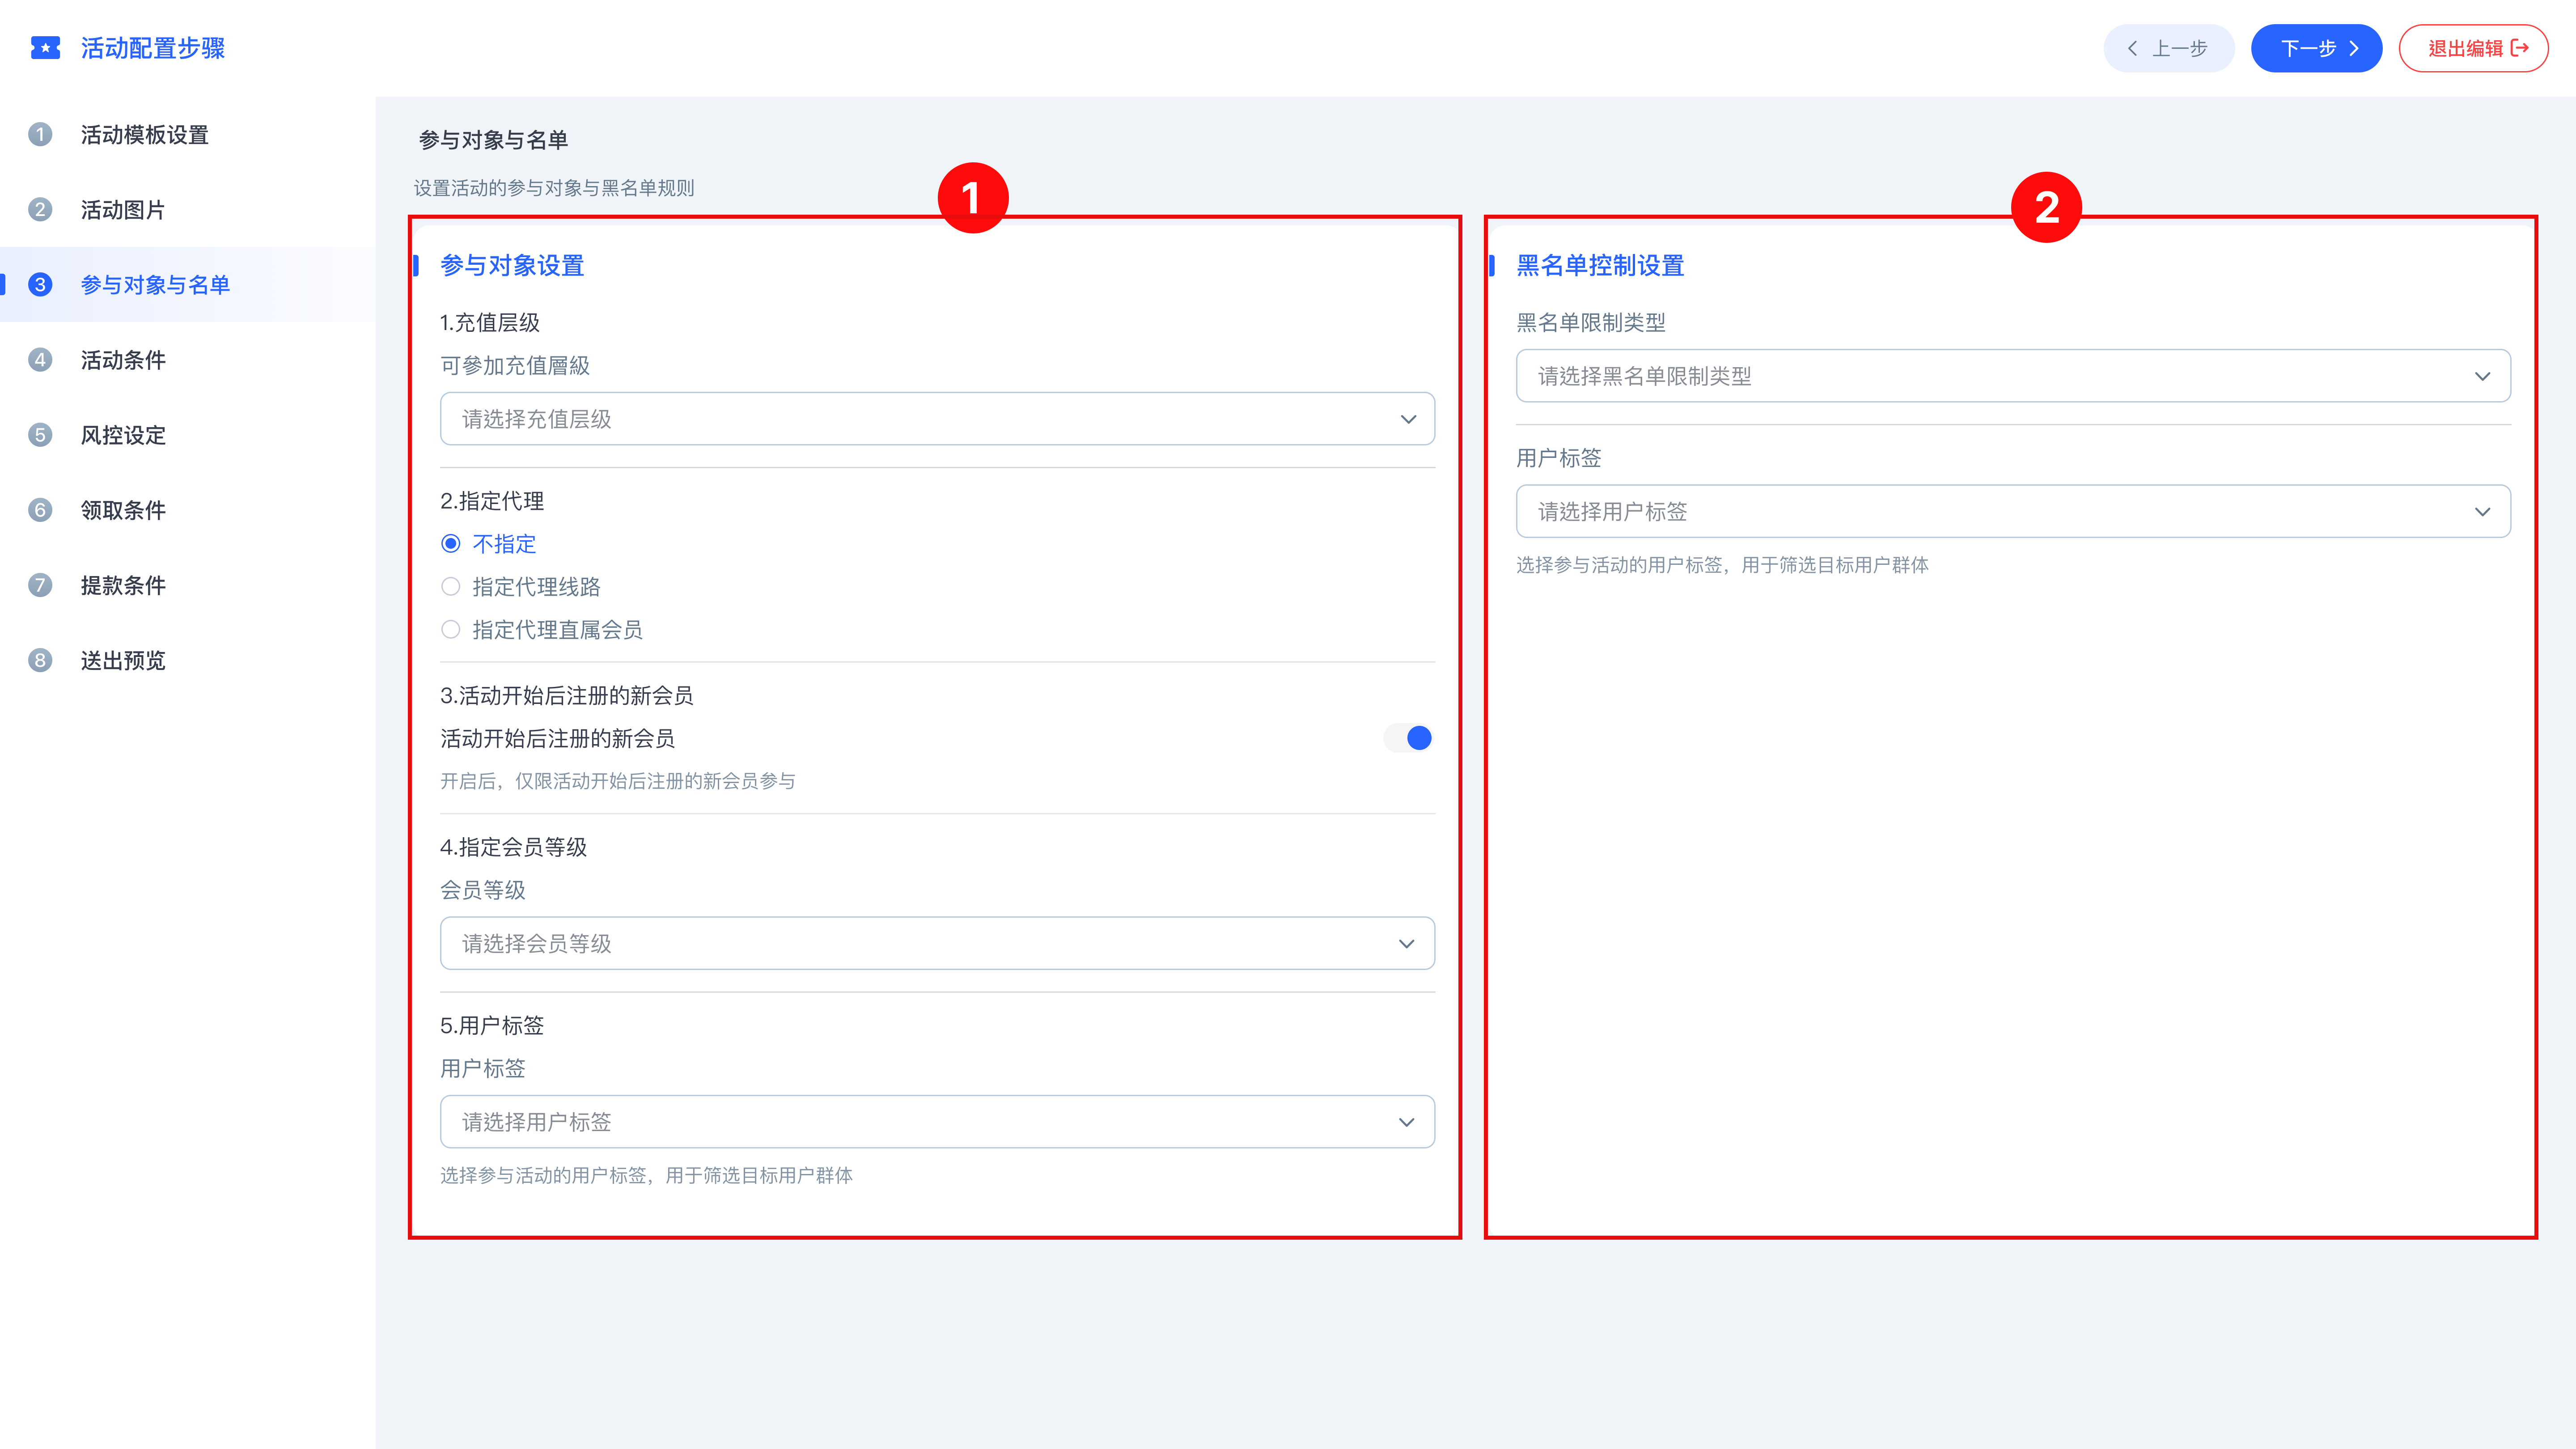Open 请选择用户标签 dropdown under 5.用户标签
2576x1449 pixels.
(937, 1121)
